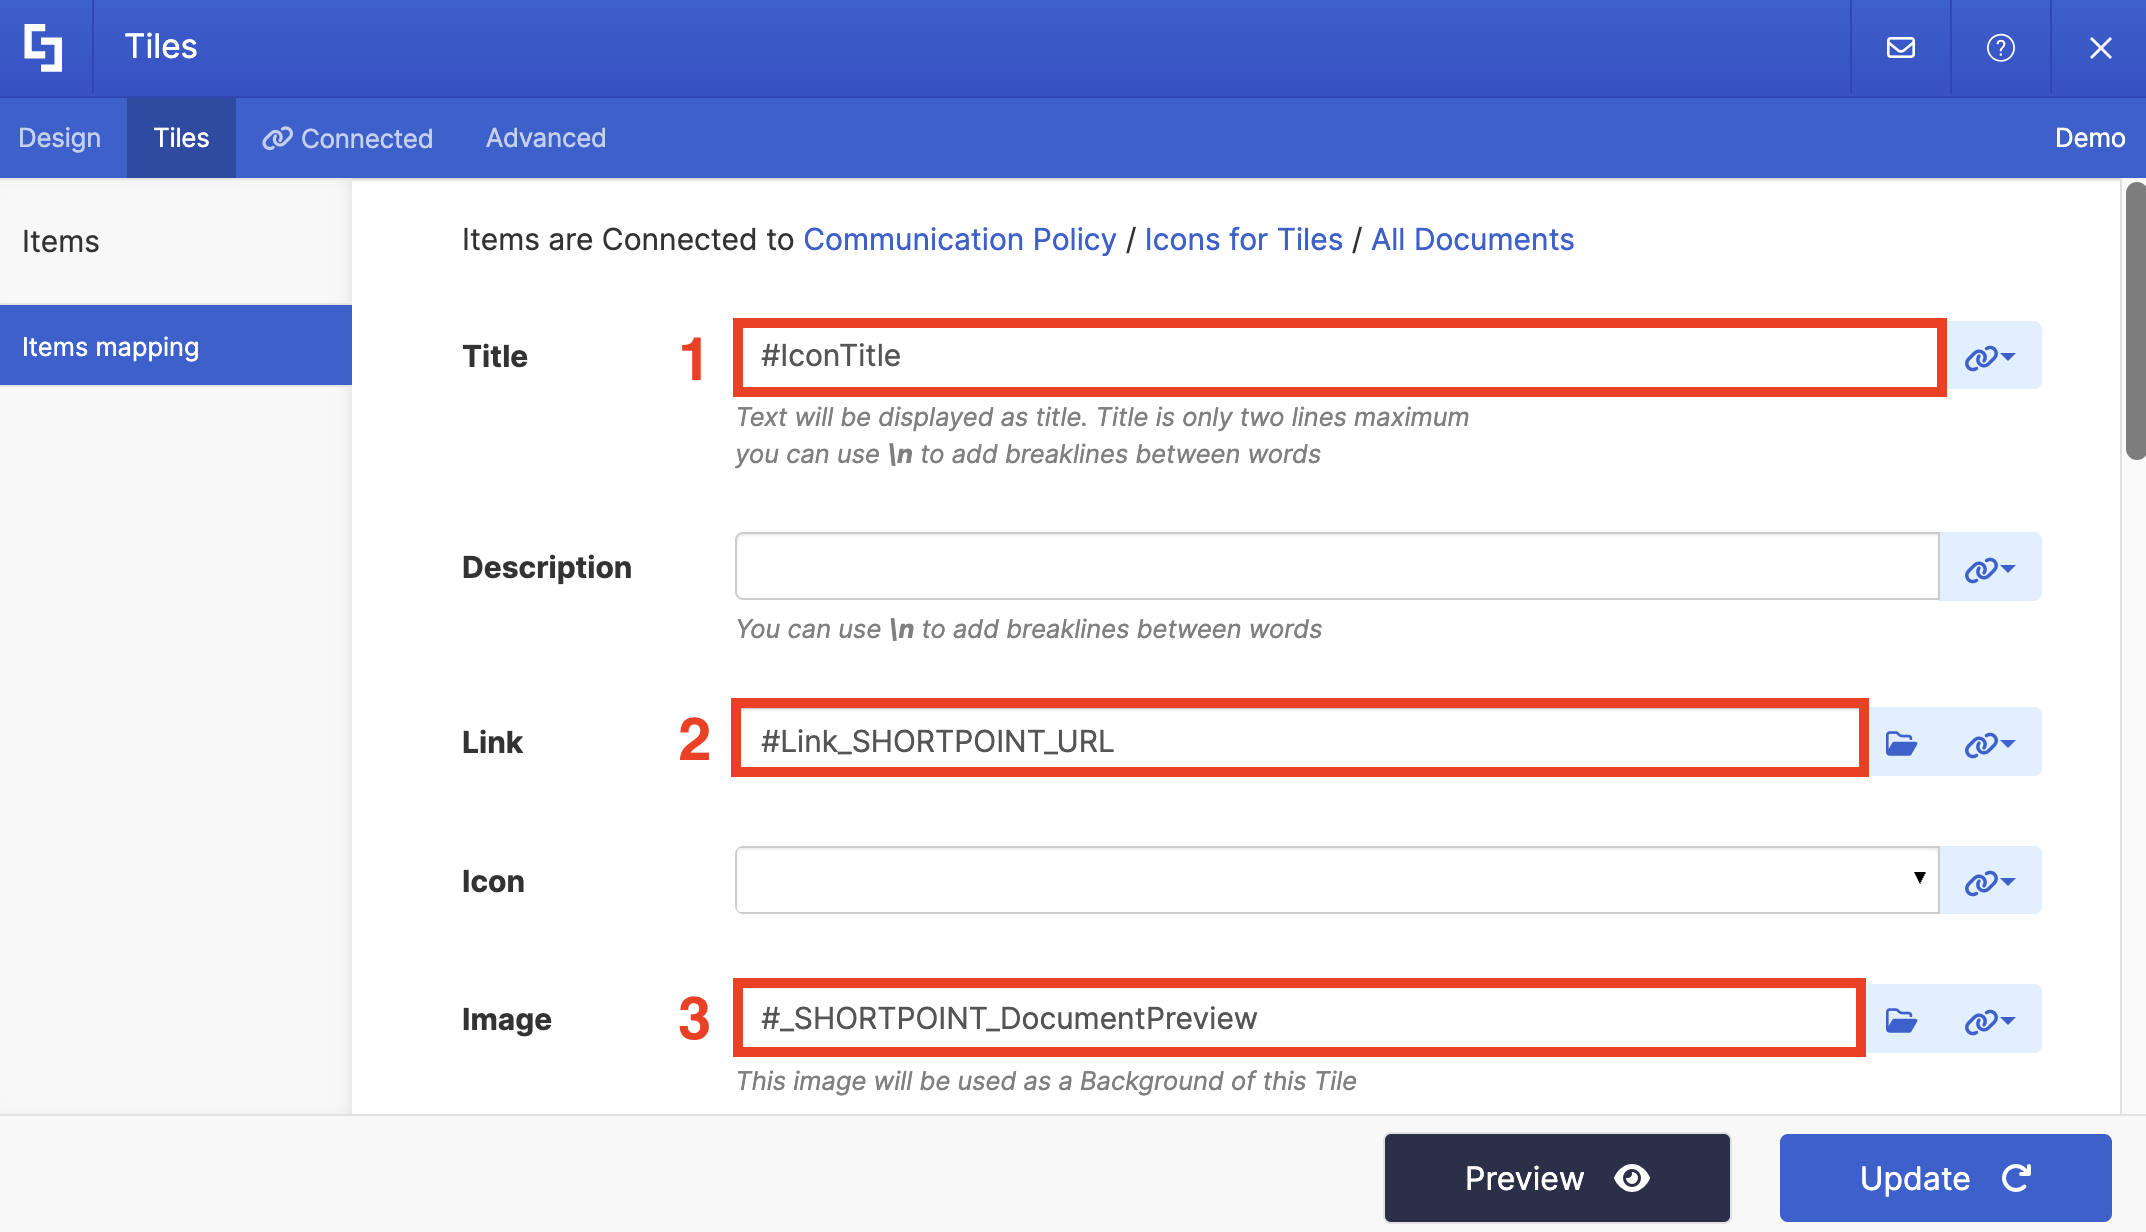Viewport: 2146px width, 1232px height.
Task: Browse files with Image folder icon
Action: pyautogui.click(x=1900, y=1020)
